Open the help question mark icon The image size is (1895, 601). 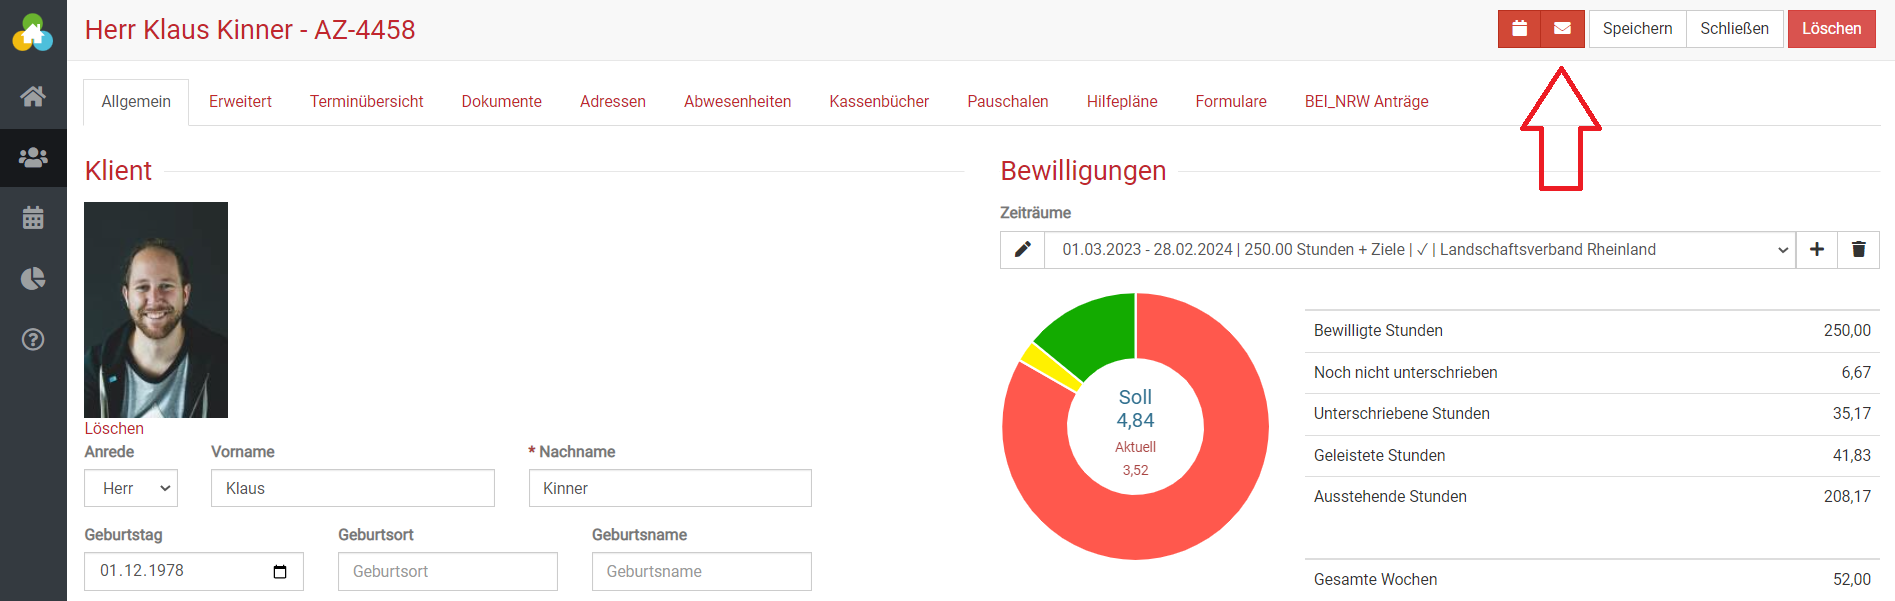33,340
